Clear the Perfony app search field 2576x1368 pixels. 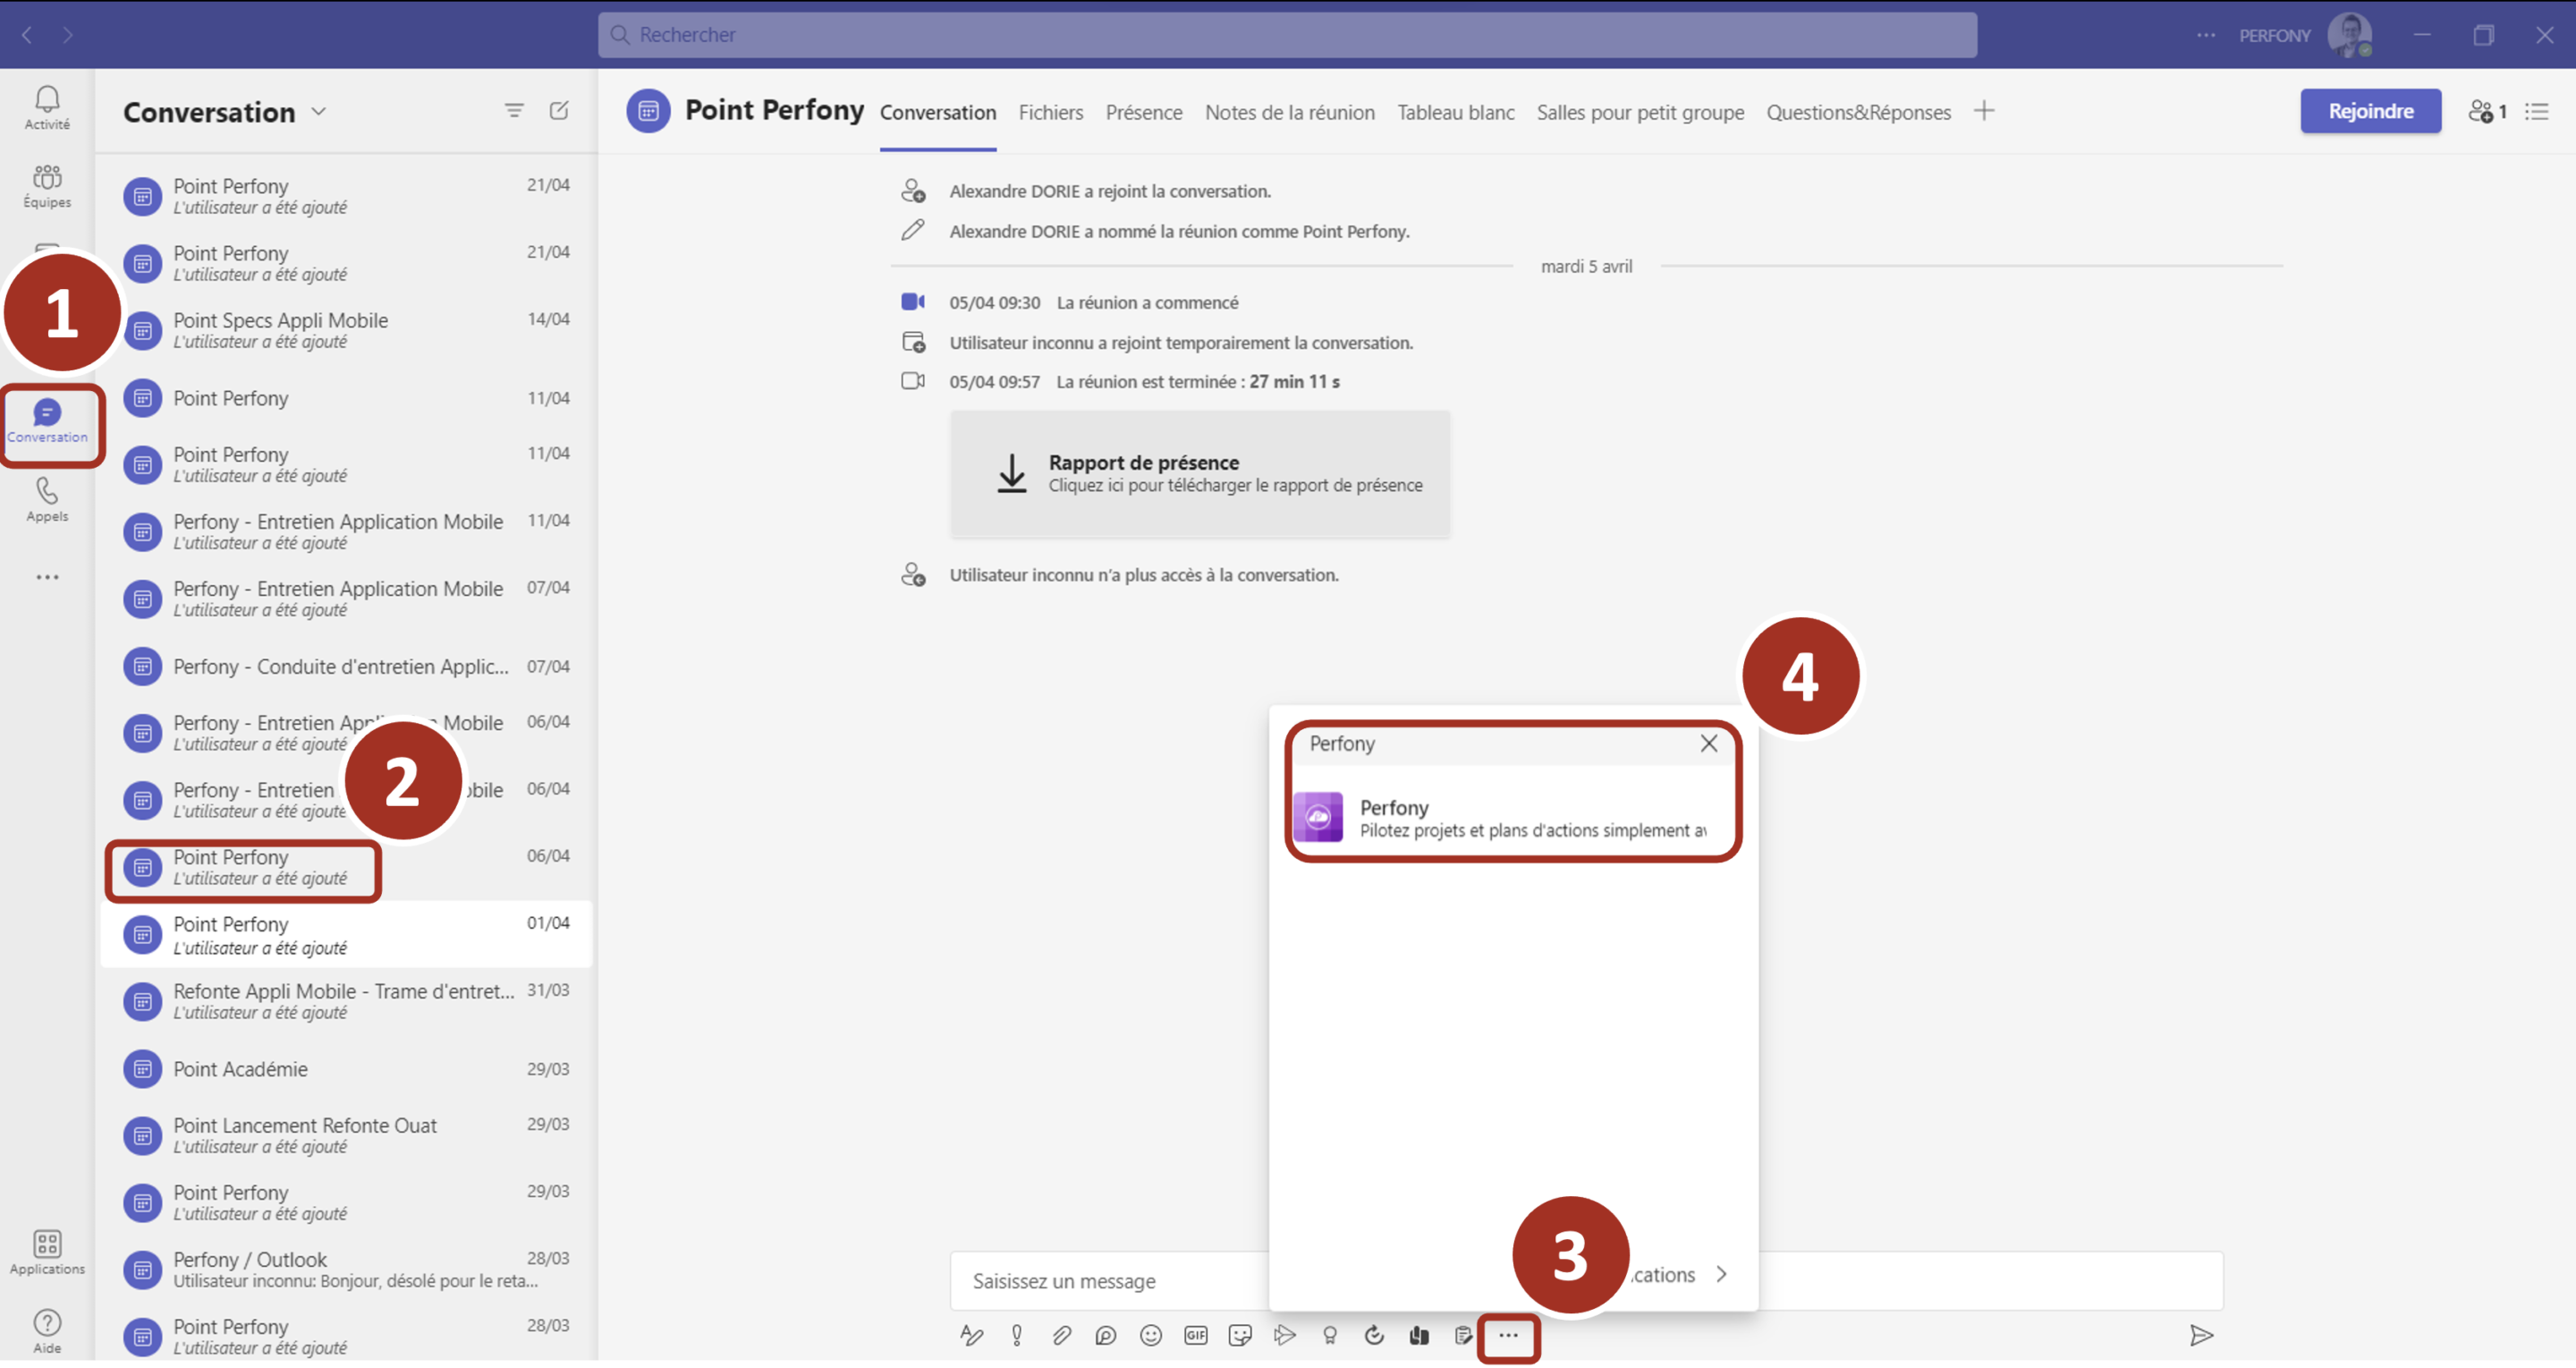pyautogui.click(x=1708, y=744)
